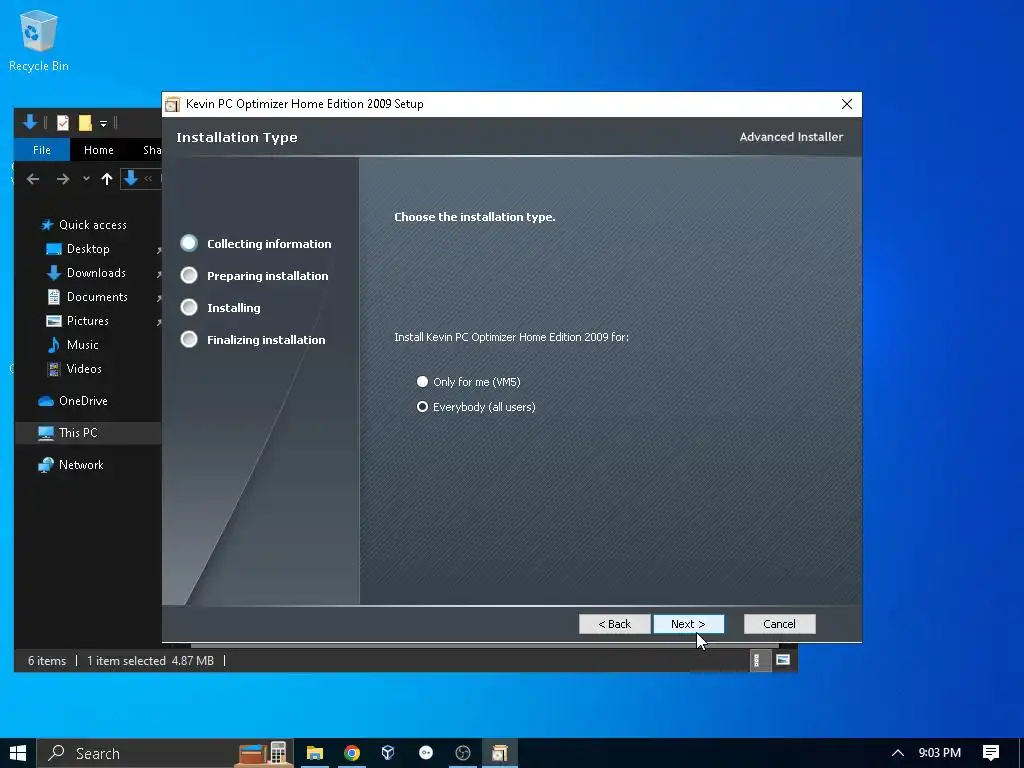Switch Explorer to details view icon
Image resolution: width=1024 pixels, height=768 pixels.
[757, 660]
